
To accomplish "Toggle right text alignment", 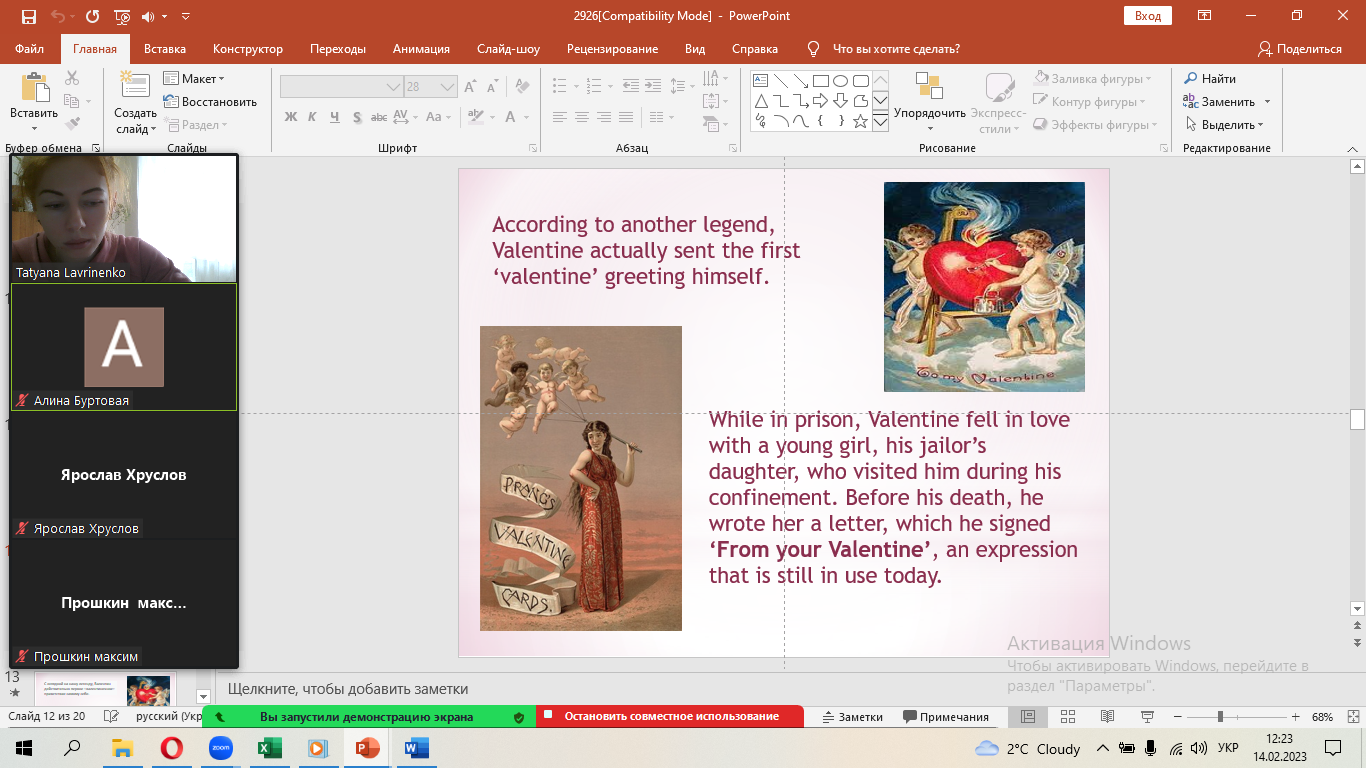I will (x=604, y=117).
